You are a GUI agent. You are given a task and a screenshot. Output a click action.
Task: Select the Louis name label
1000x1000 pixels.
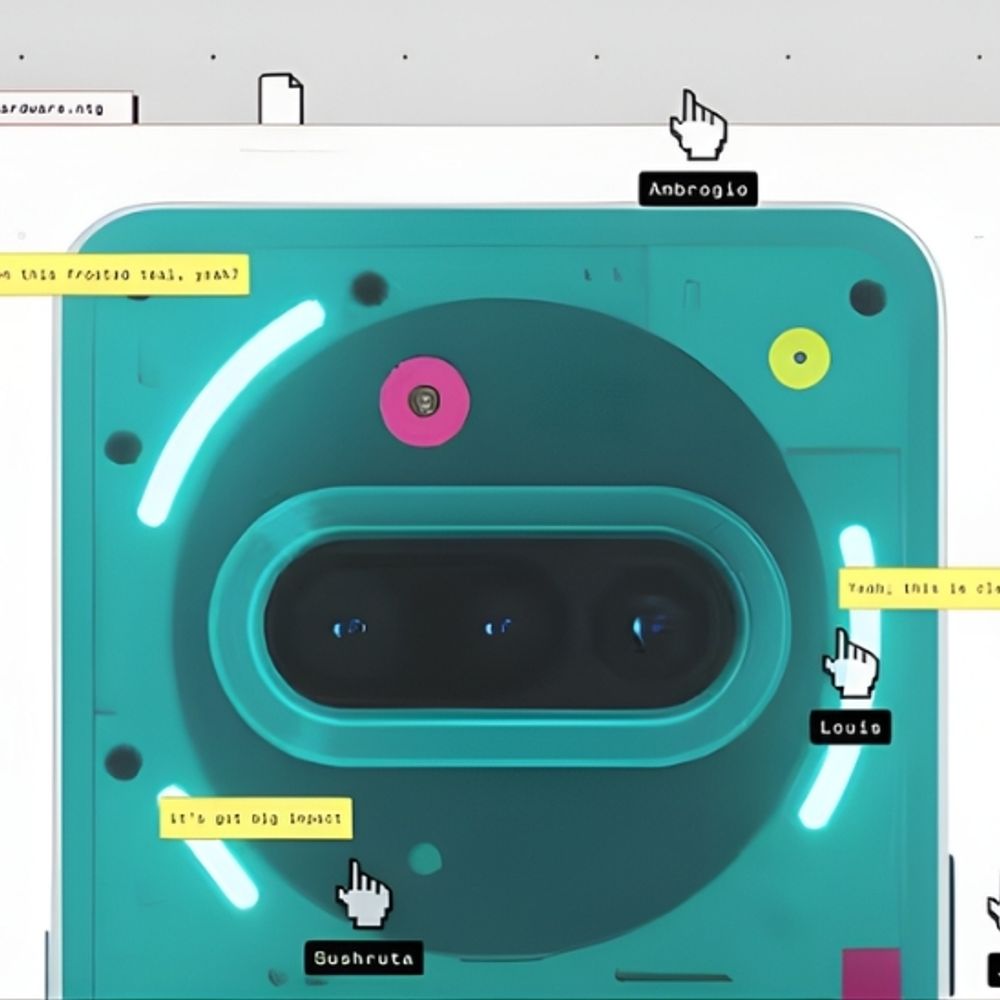[x=850, y=727]
